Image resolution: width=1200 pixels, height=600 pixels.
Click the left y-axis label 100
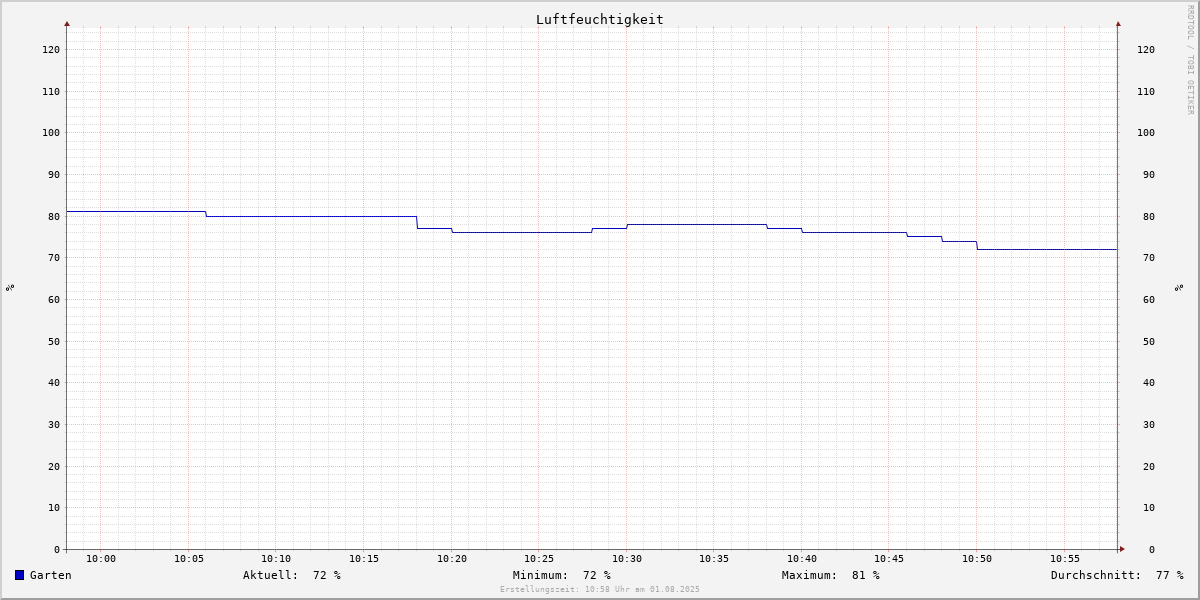coord(51,132)
